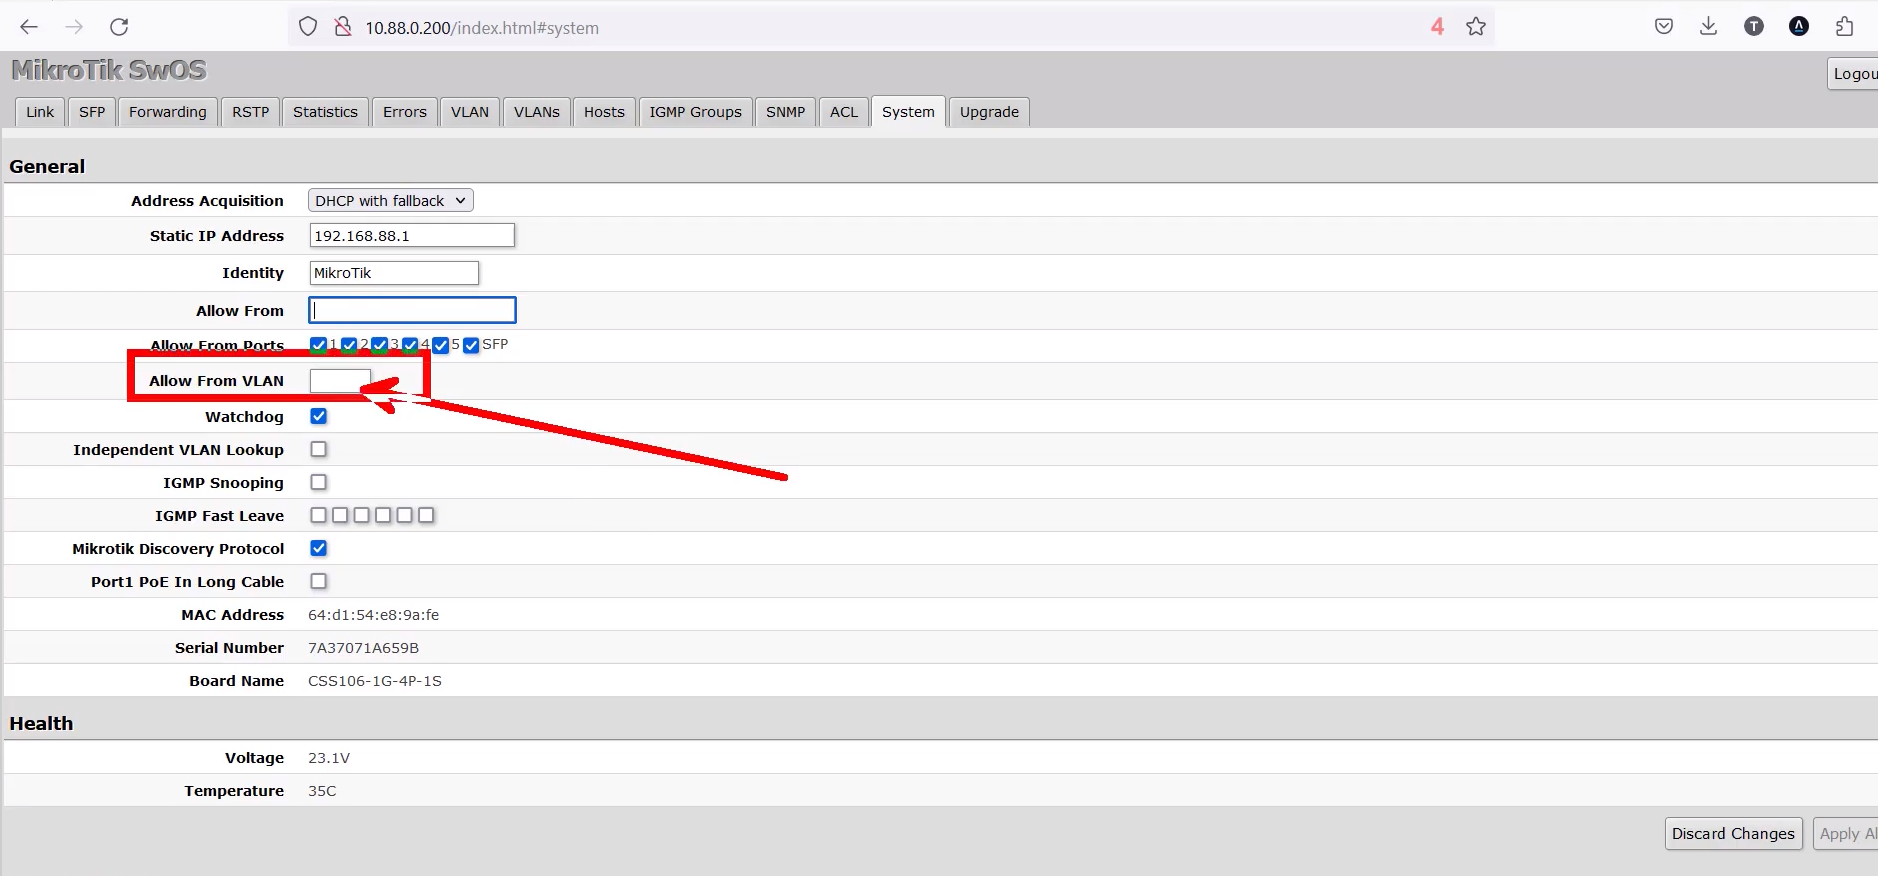
Task: Uncheck Allow From Ports port 2
Action: 349,345
